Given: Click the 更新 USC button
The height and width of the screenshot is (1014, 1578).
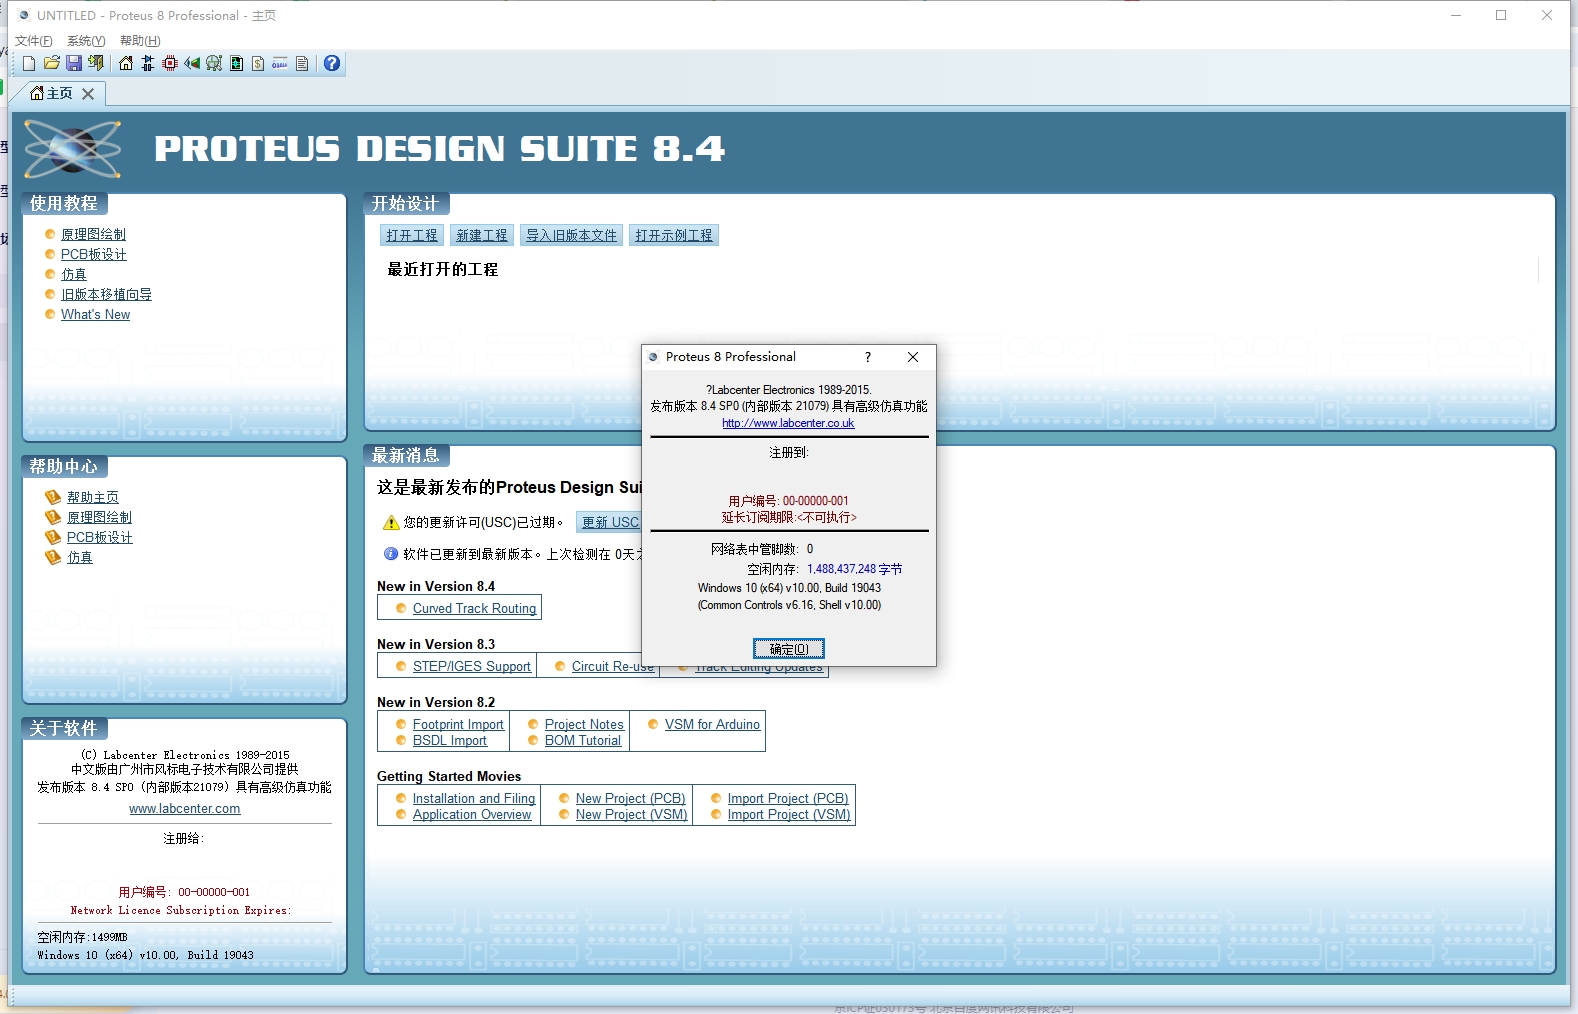Looking at the screenshot, I should pyautogui.click(x=610, y=522).
